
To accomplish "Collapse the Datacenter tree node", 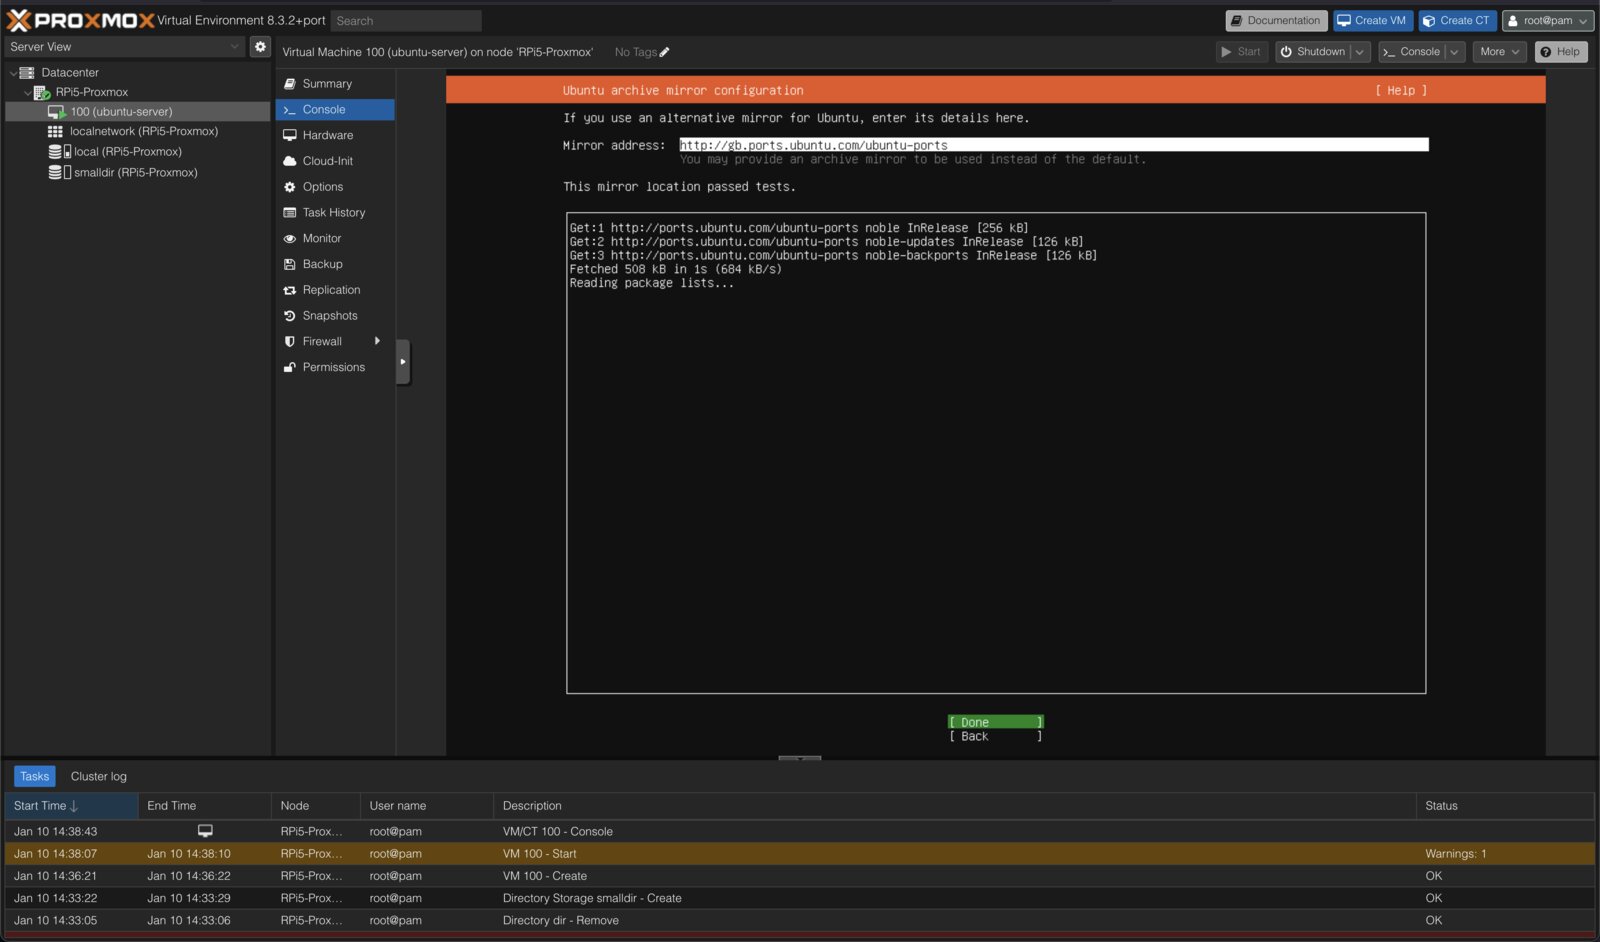I will coord(13,73).
